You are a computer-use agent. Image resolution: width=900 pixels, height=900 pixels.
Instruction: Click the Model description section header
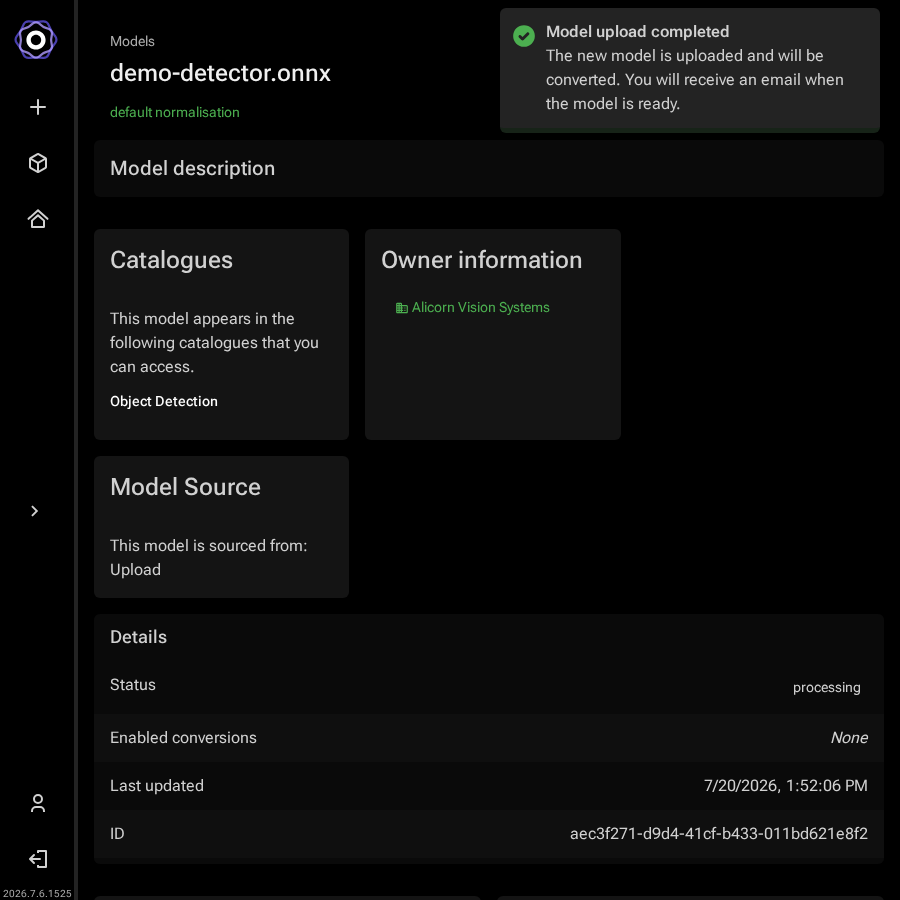click(192, 168)
